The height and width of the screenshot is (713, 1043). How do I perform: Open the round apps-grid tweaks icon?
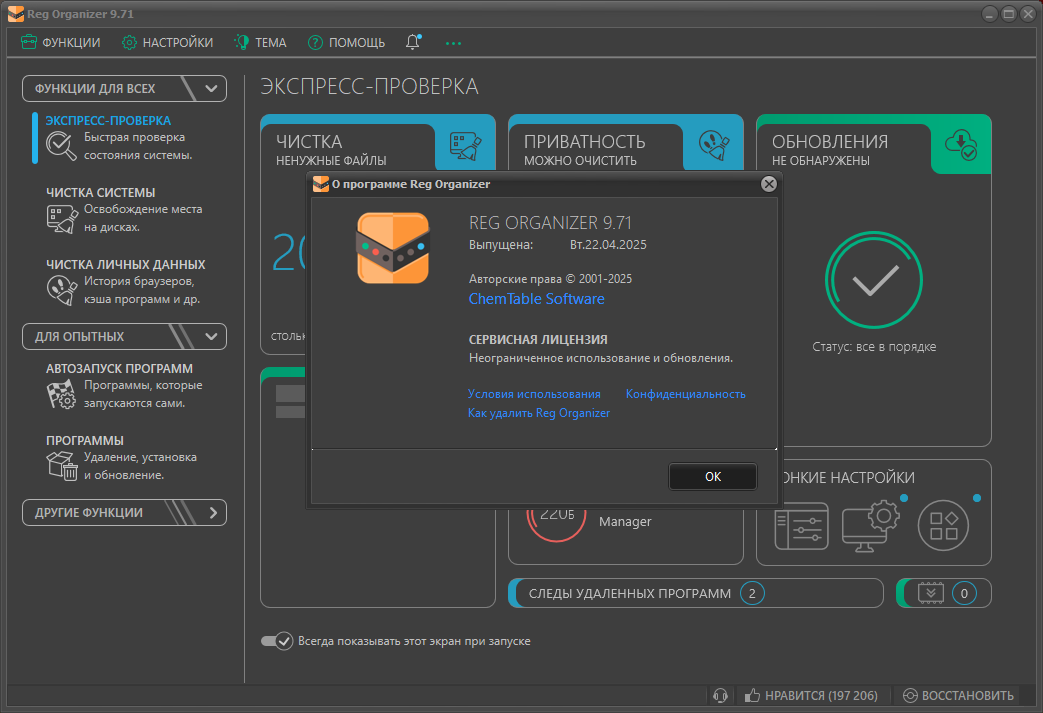pyautogui.click(x=943, y=525)
